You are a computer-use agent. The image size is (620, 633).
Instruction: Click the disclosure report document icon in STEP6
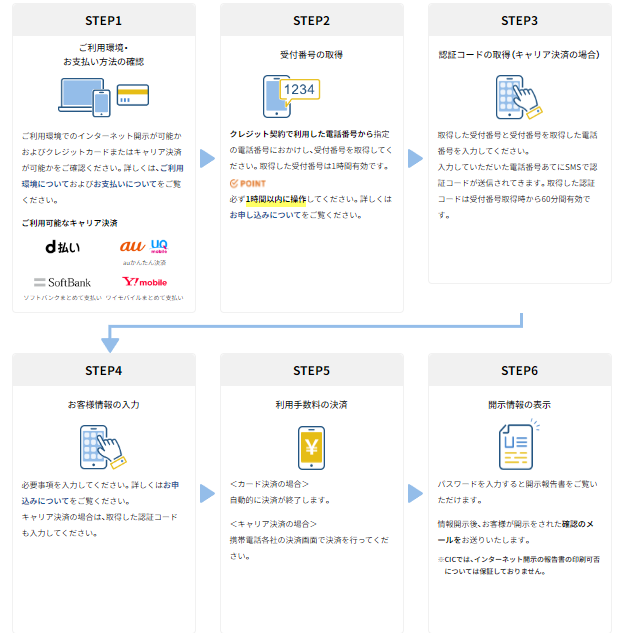click(519, 444)
